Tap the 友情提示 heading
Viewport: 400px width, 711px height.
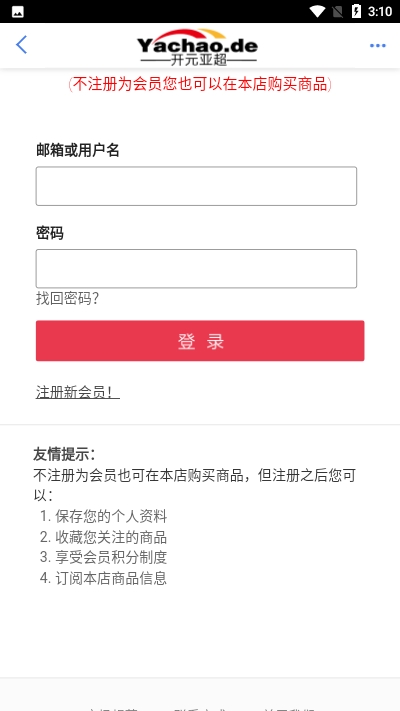(x=64, y=454)
